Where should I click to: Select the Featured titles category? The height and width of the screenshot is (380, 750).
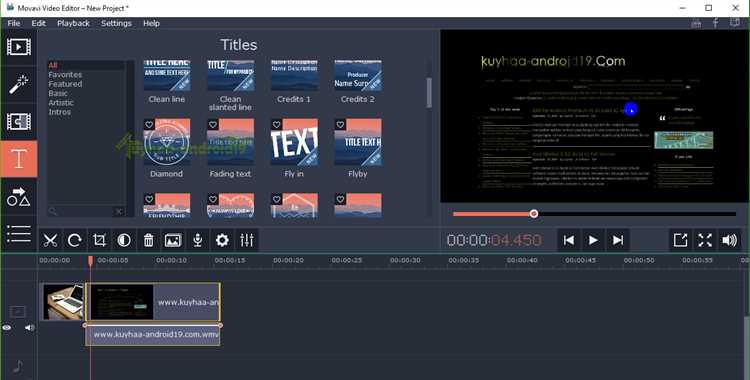pos(65,84)
